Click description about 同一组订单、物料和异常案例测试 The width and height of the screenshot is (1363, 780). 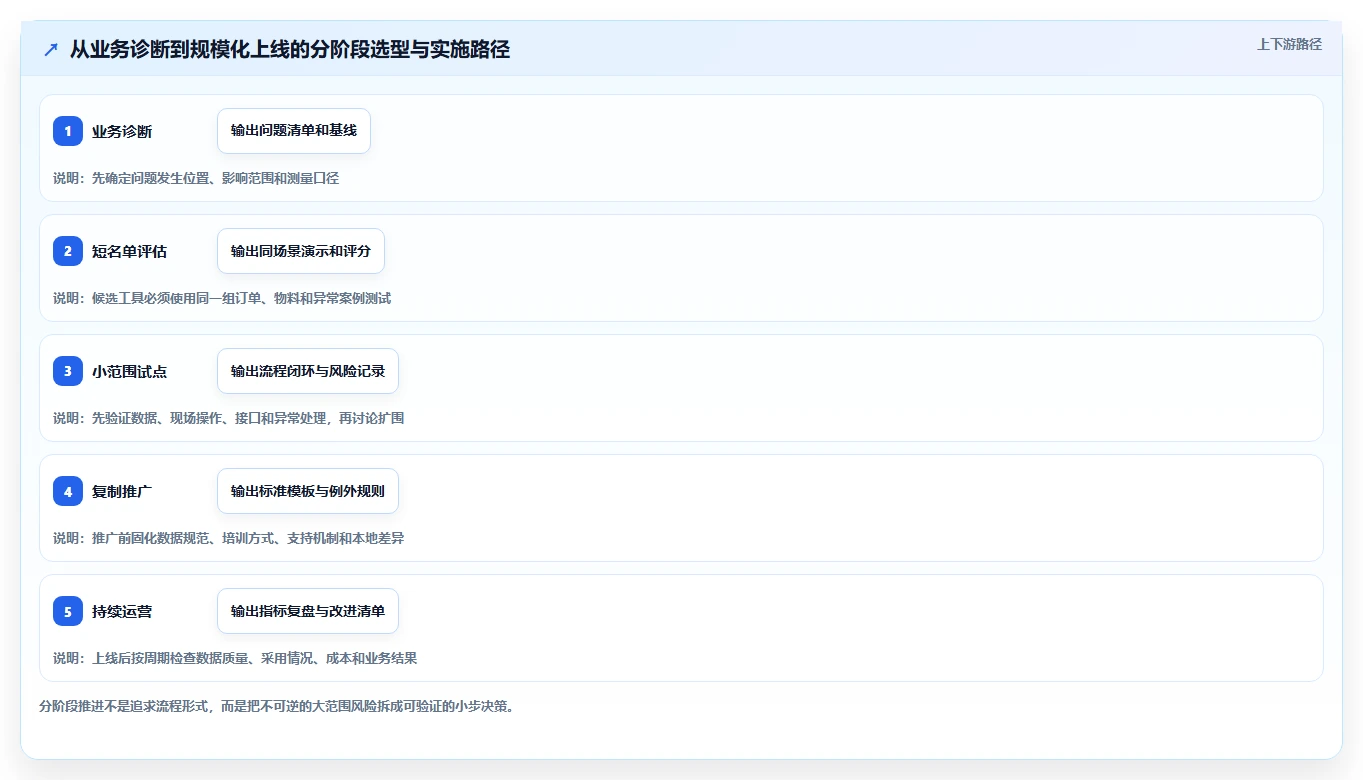pyautogui.click(x=222, y=298)
